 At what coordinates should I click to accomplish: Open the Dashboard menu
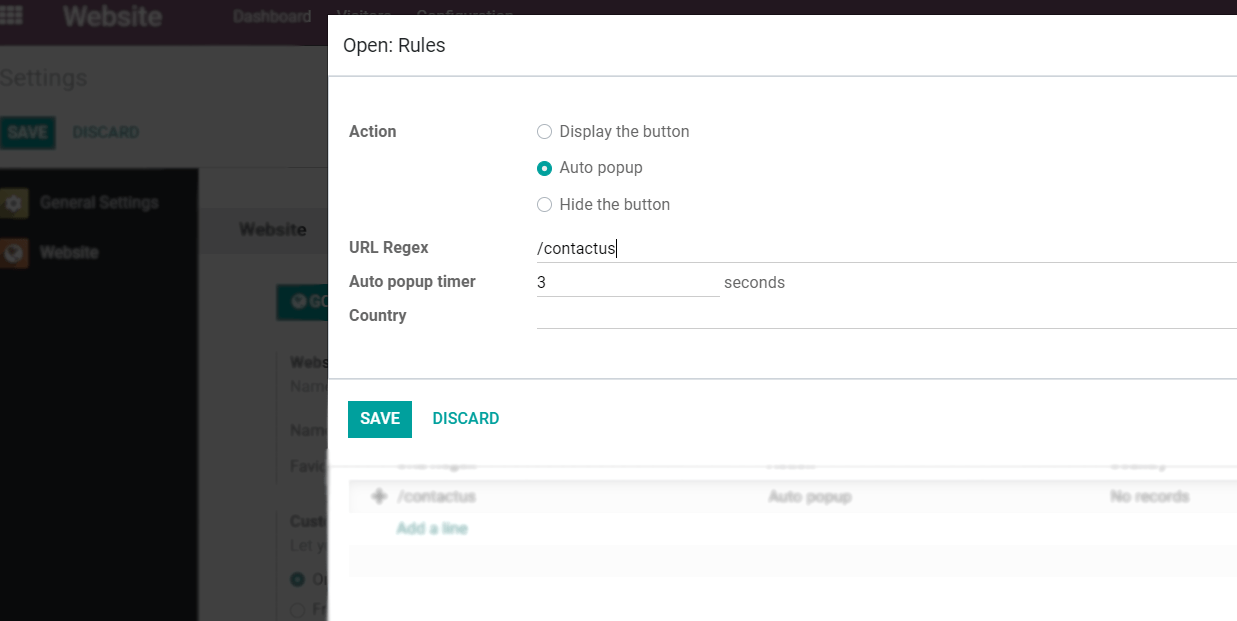click(x=271, y=16)
